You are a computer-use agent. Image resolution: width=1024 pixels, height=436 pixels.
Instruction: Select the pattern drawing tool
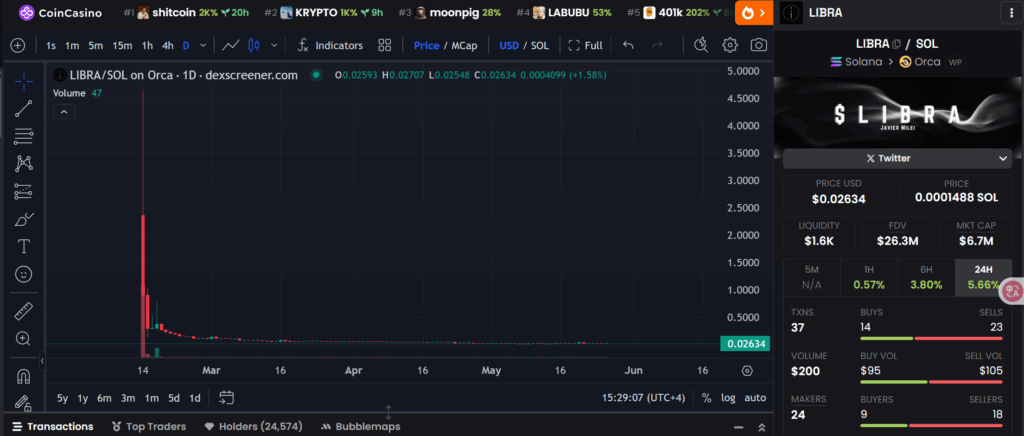[24, 163]
